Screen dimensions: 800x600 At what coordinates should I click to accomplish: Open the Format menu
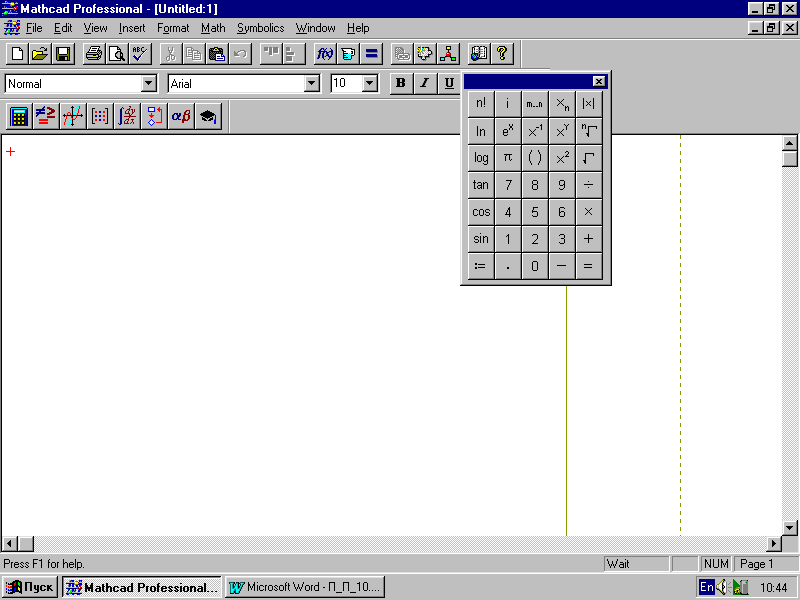coord(173,28)
